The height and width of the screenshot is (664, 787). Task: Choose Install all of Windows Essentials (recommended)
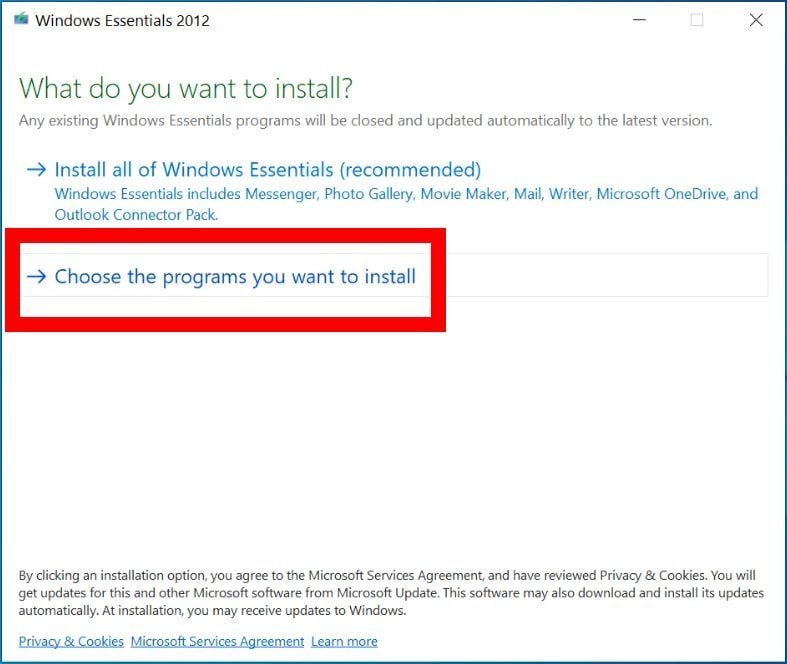(x=268, y=170)
